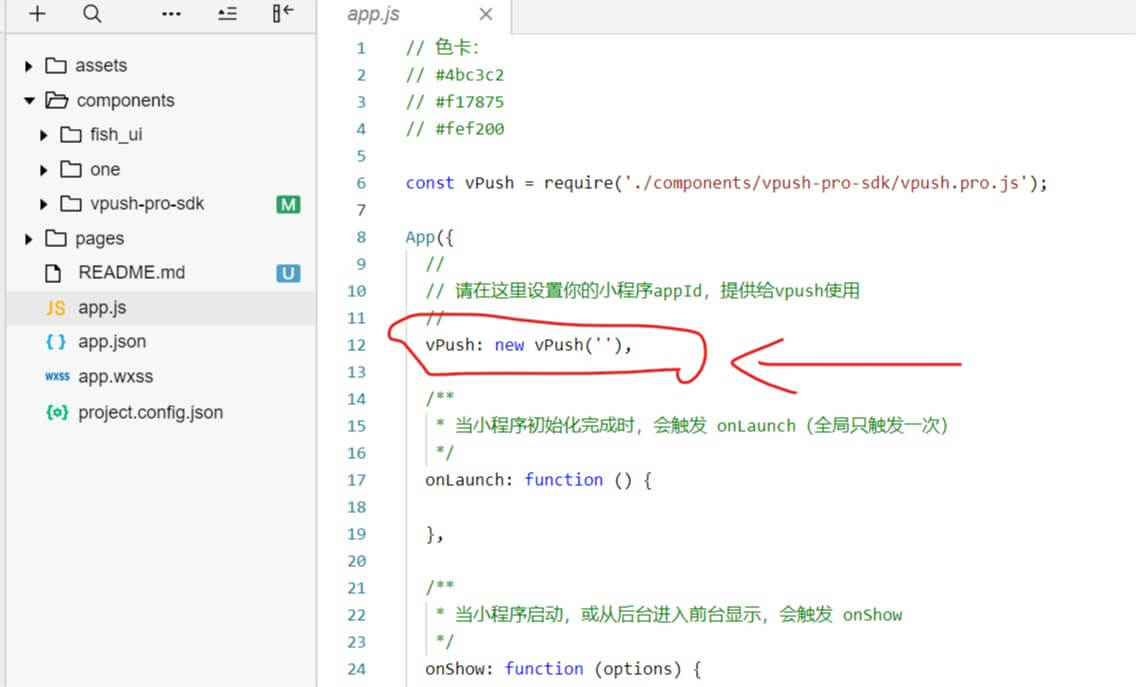
Task: Click the JS icon of app.js
Action: click(x=56, y=308)
